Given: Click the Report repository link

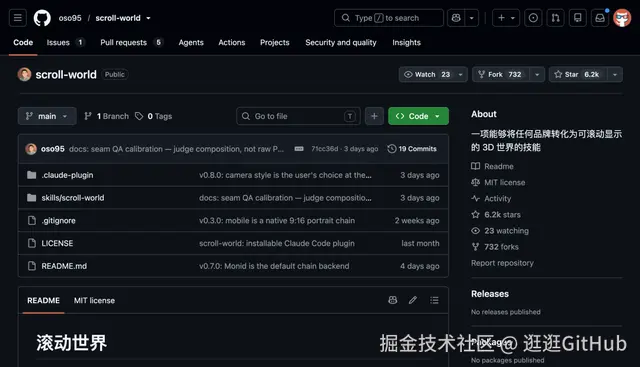Looking at the screenshot, I should [x=502, y=263].
